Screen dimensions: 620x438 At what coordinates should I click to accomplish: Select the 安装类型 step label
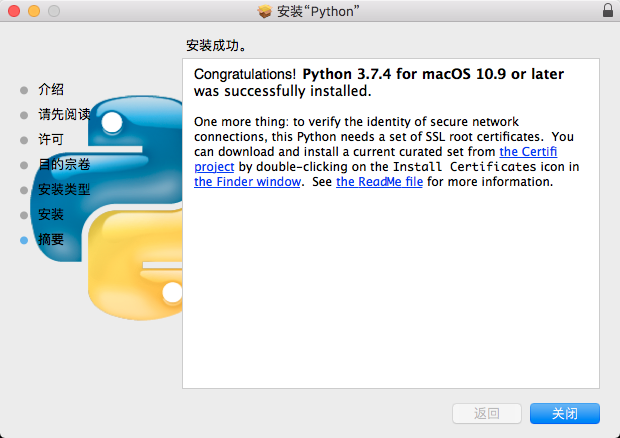(64, 189)
